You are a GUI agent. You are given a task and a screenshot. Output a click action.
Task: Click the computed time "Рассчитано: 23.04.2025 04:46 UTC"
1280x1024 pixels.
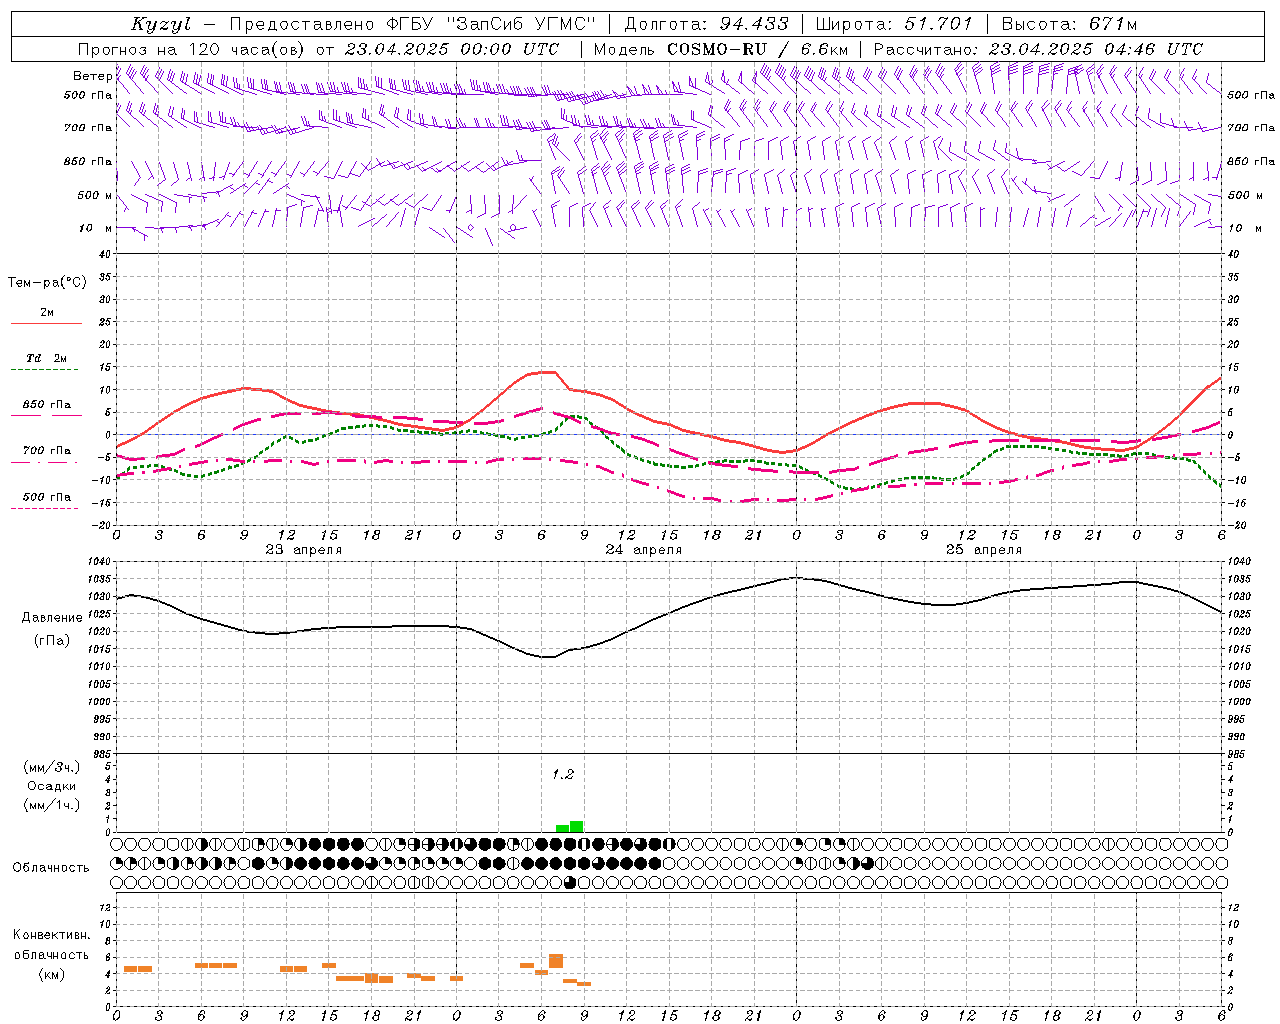(x=1038, y=49)
